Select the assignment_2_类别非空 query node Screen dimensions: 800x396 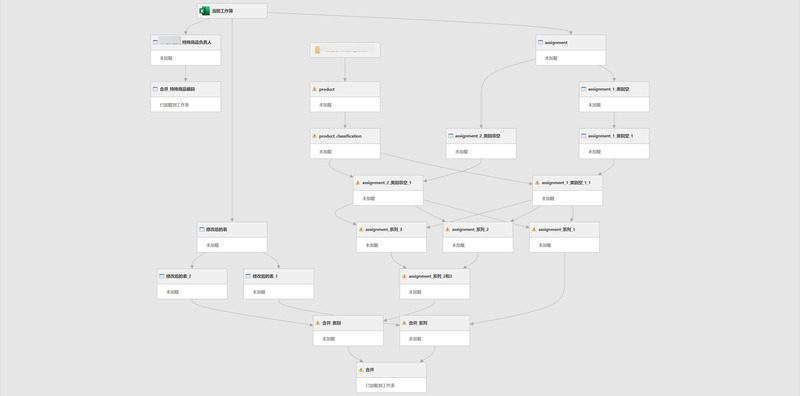[481, 143]
